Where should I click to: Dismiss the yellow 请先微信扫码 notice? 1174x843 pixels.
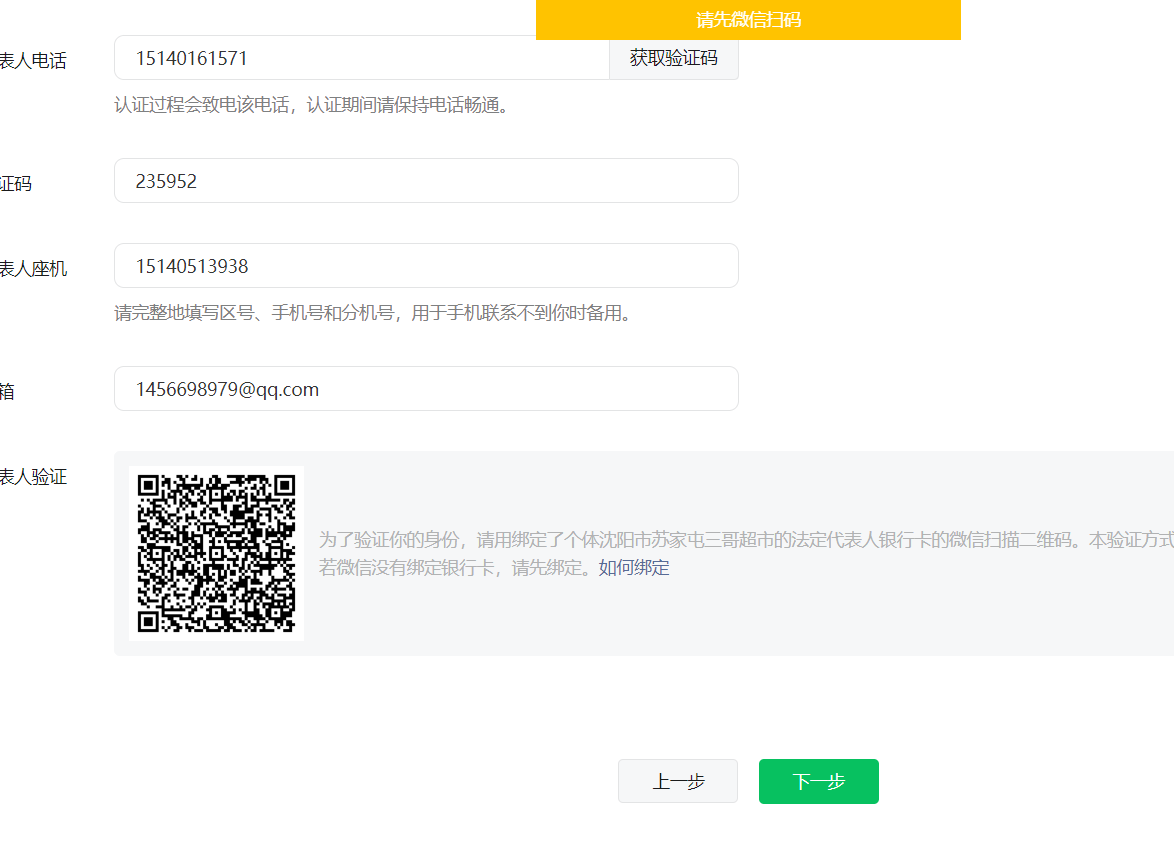[x=748, y=19]
